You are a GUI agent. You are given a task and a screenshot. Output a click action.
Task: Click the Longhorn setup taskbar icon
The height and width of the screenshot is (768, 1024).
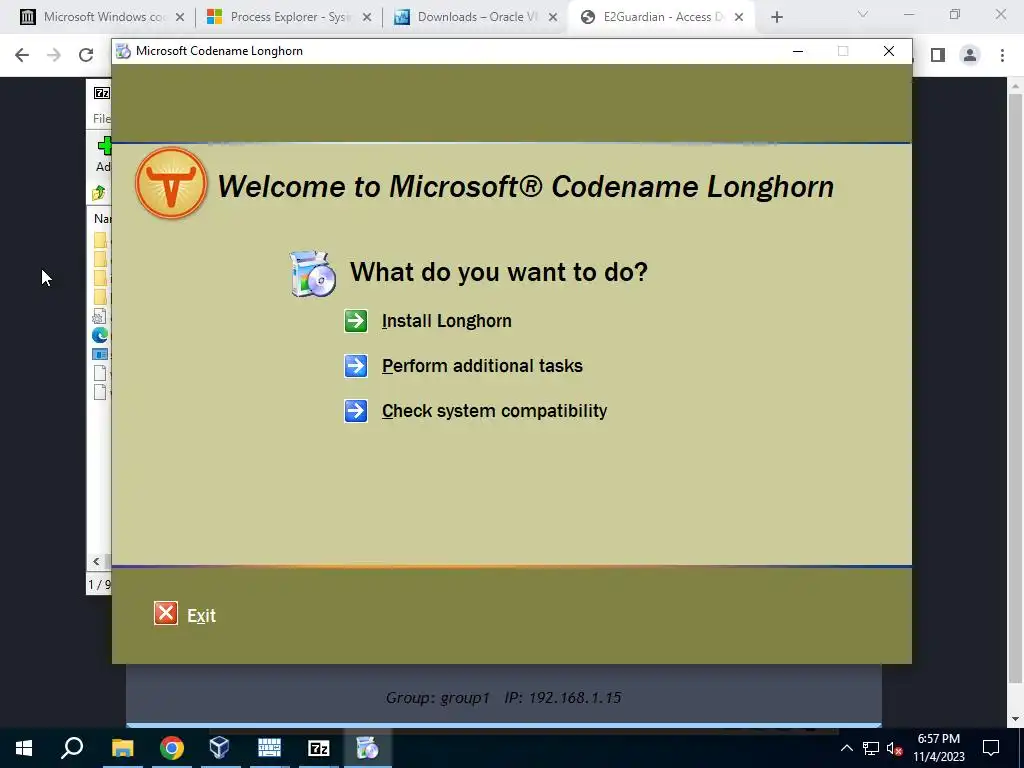367,748
